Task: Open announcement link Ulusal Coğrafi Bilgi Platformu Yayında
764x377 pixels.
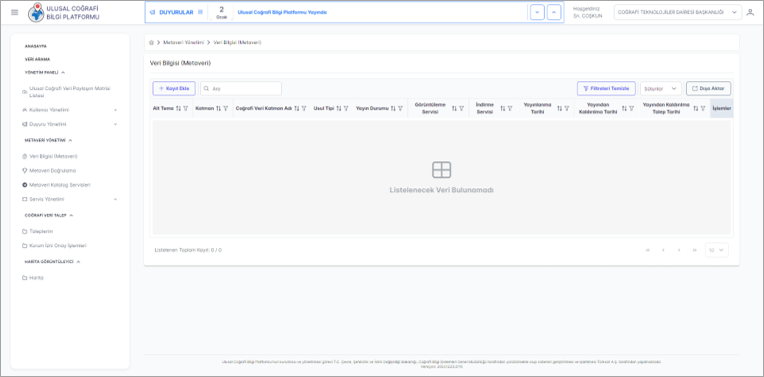Action: tap(282, 12)
